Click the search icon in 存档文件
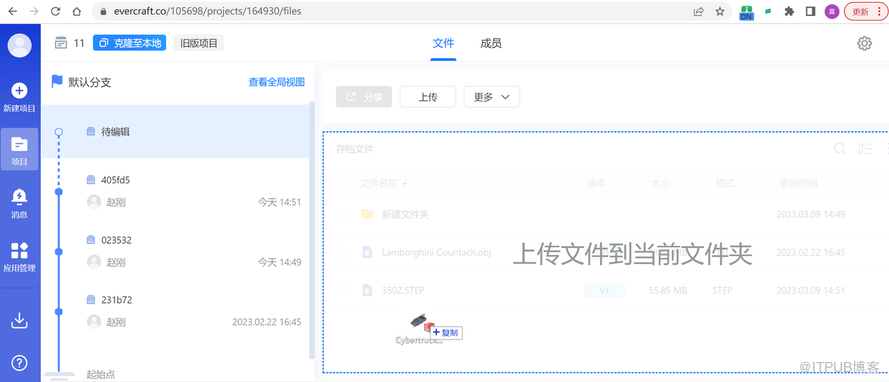The image size is (889, 382). click(840, 149)
